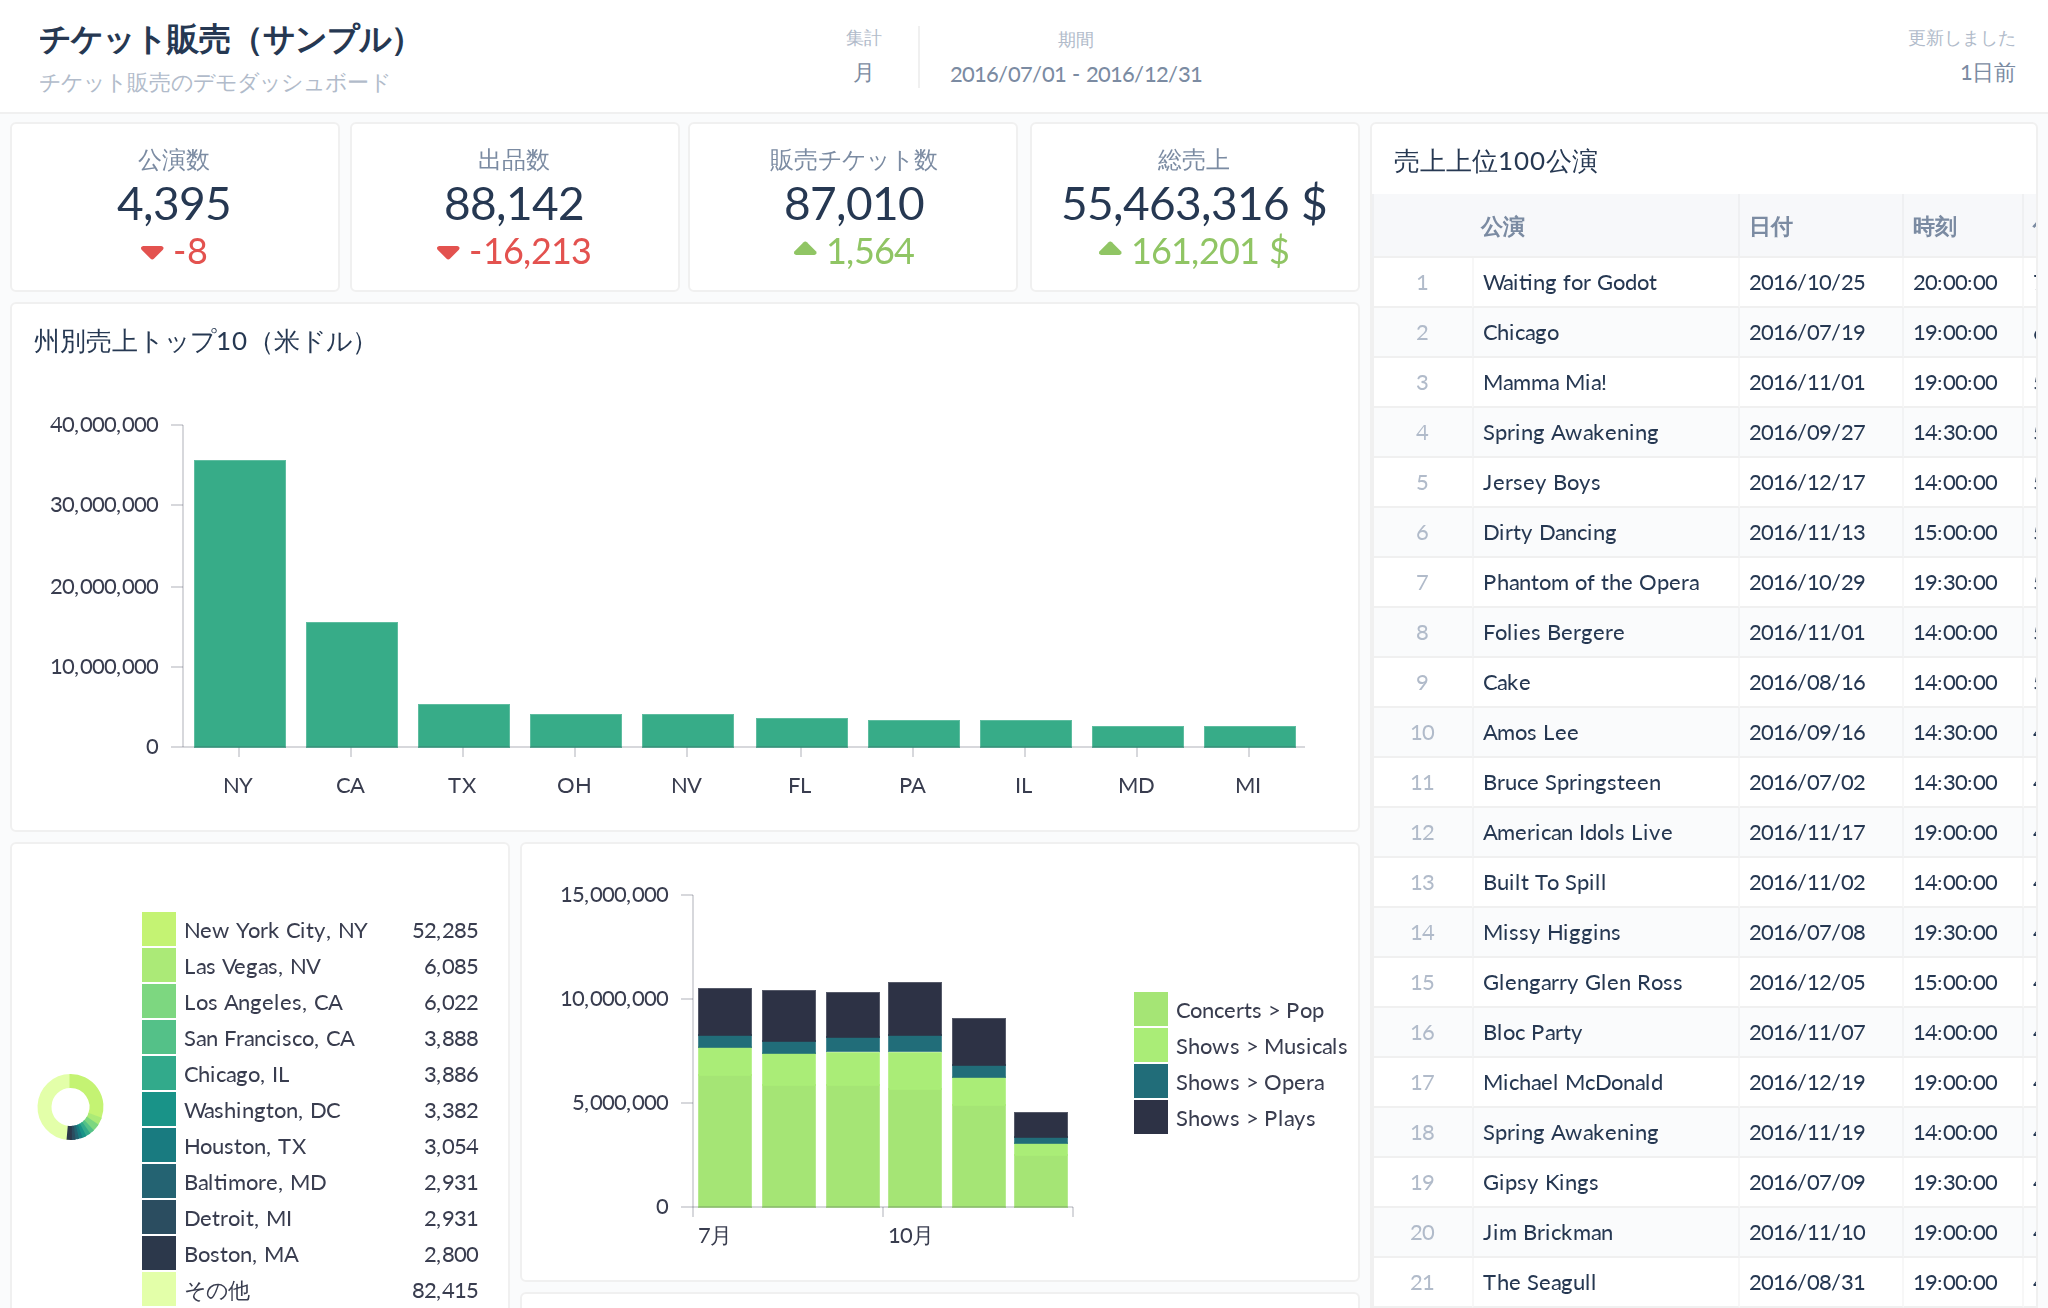Click San Francisco, CA legend swatch
The image size is (2048, 1308).
159,1037
